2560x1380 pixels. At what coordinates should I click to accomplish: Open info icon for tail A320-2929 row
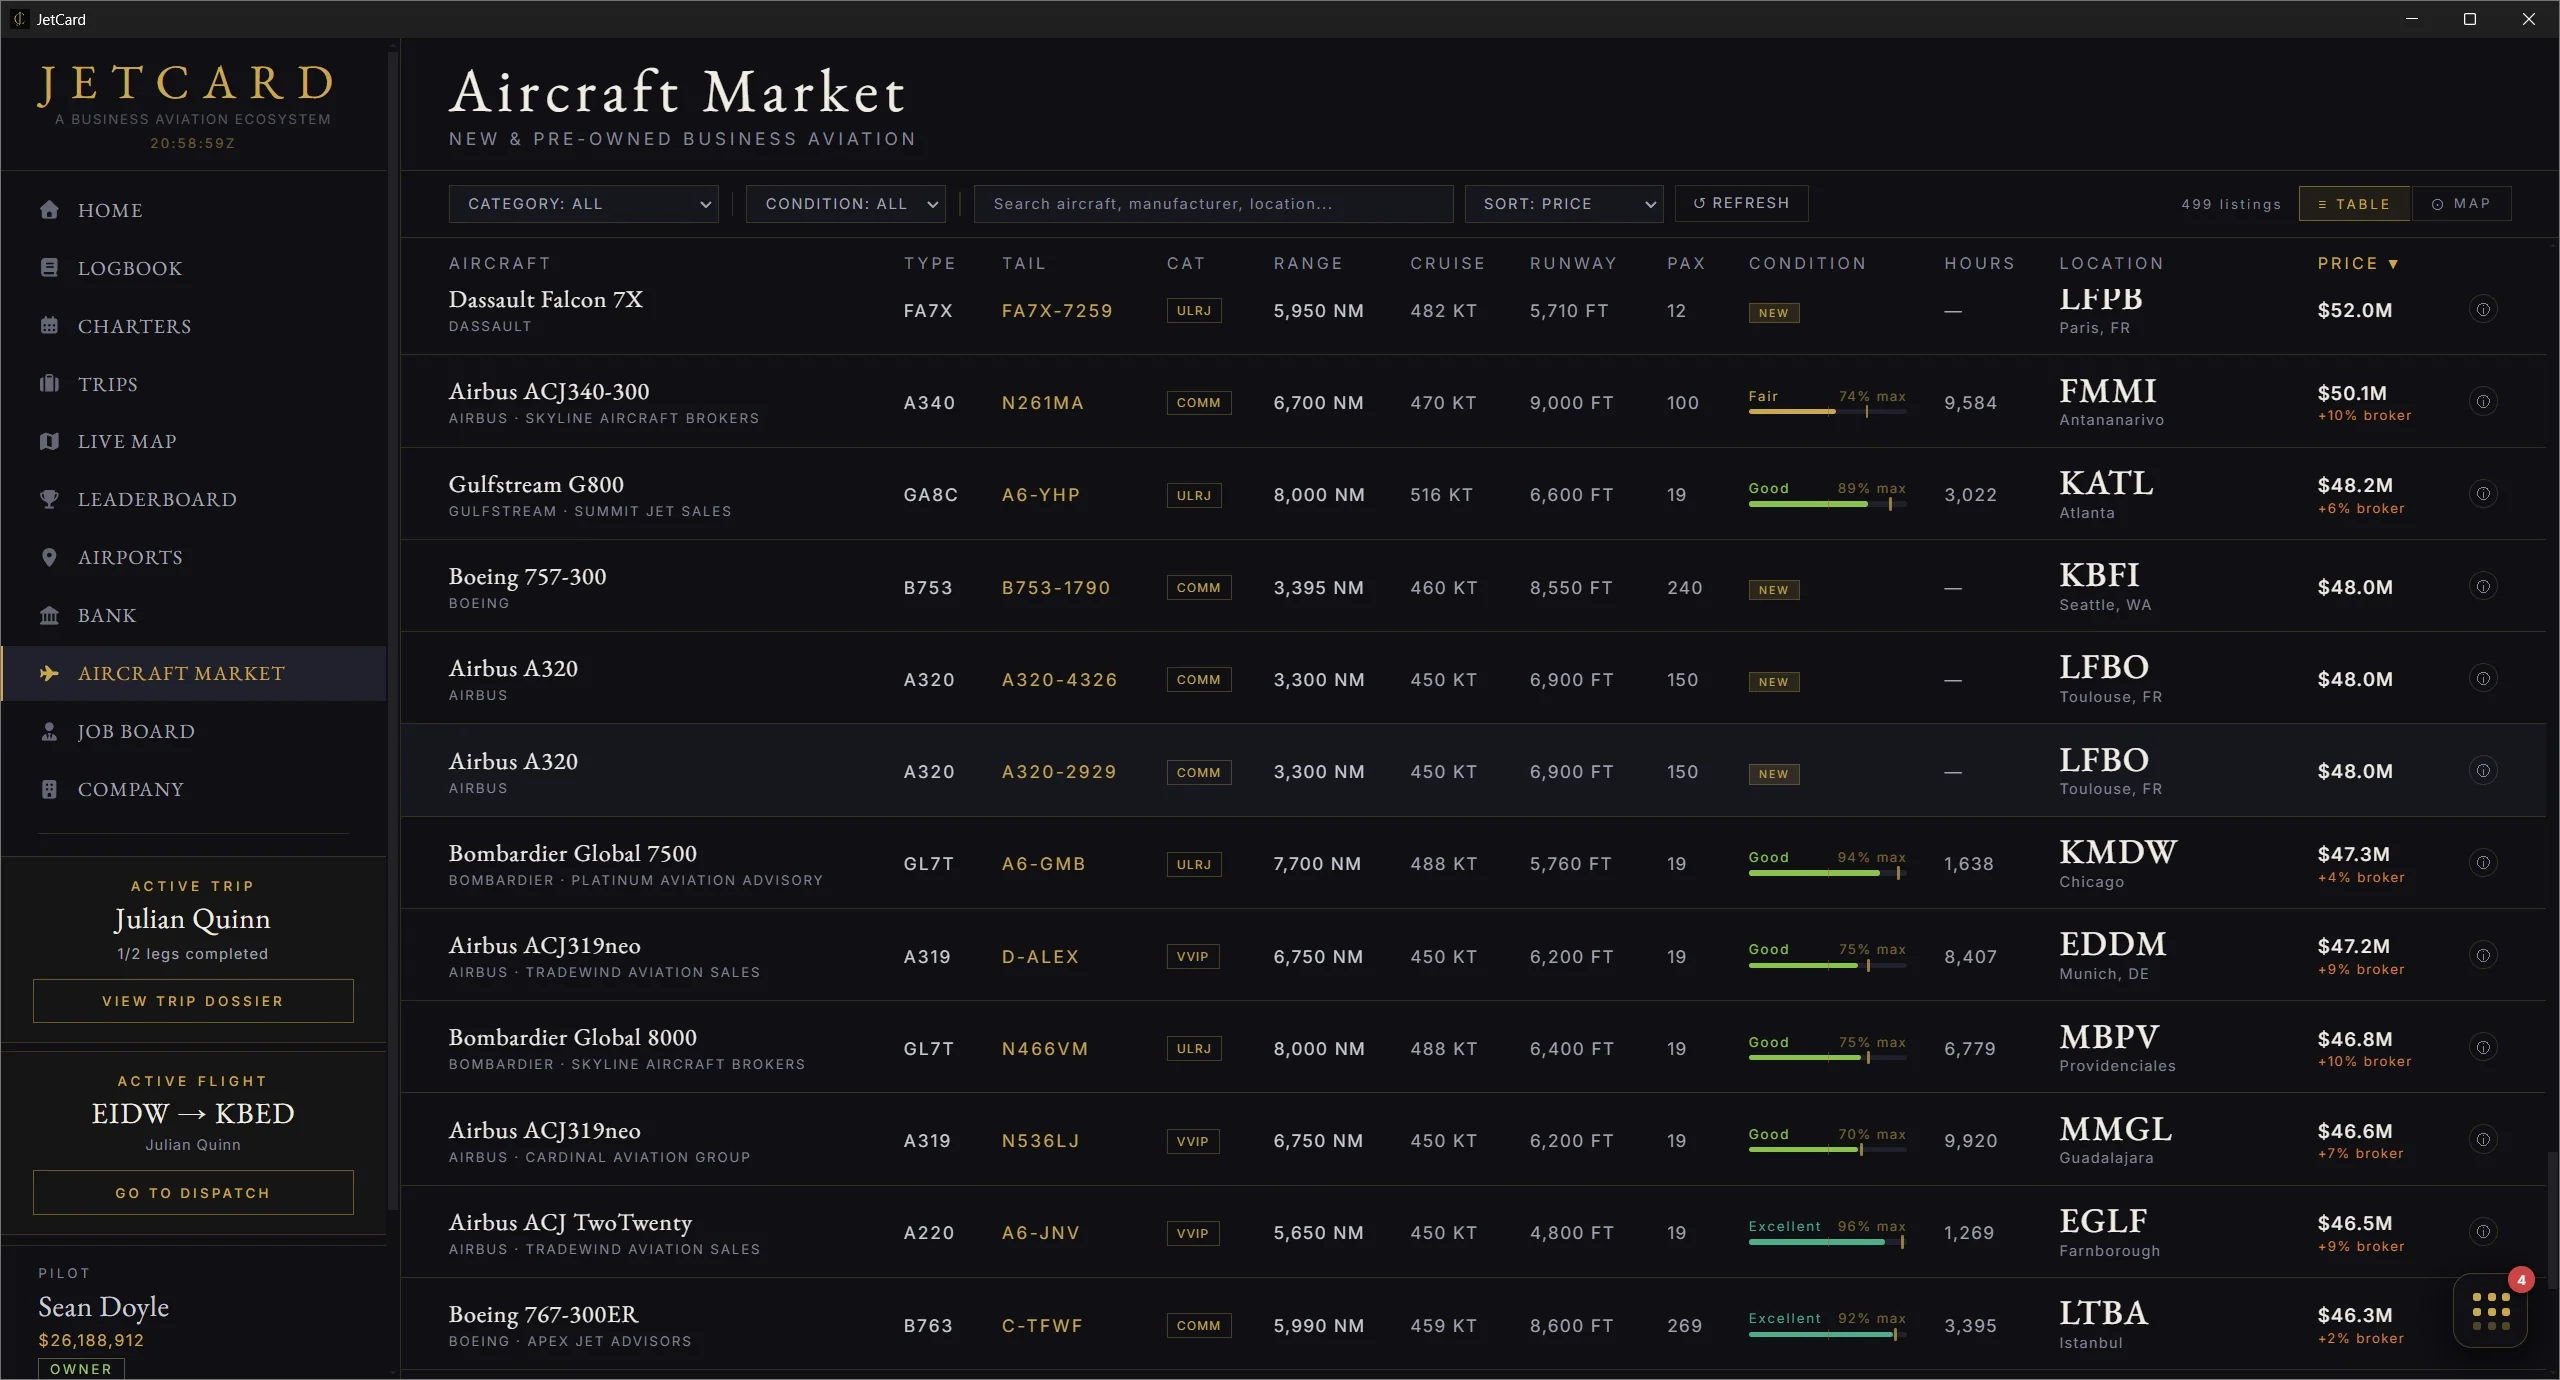(2482, 771)
